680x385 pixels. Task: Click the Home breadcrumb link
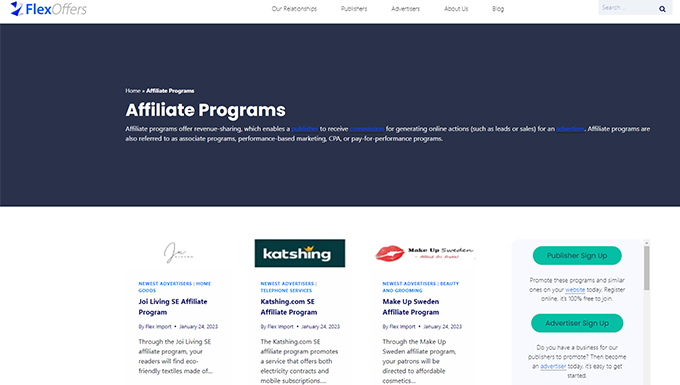[x=133, y=91]
